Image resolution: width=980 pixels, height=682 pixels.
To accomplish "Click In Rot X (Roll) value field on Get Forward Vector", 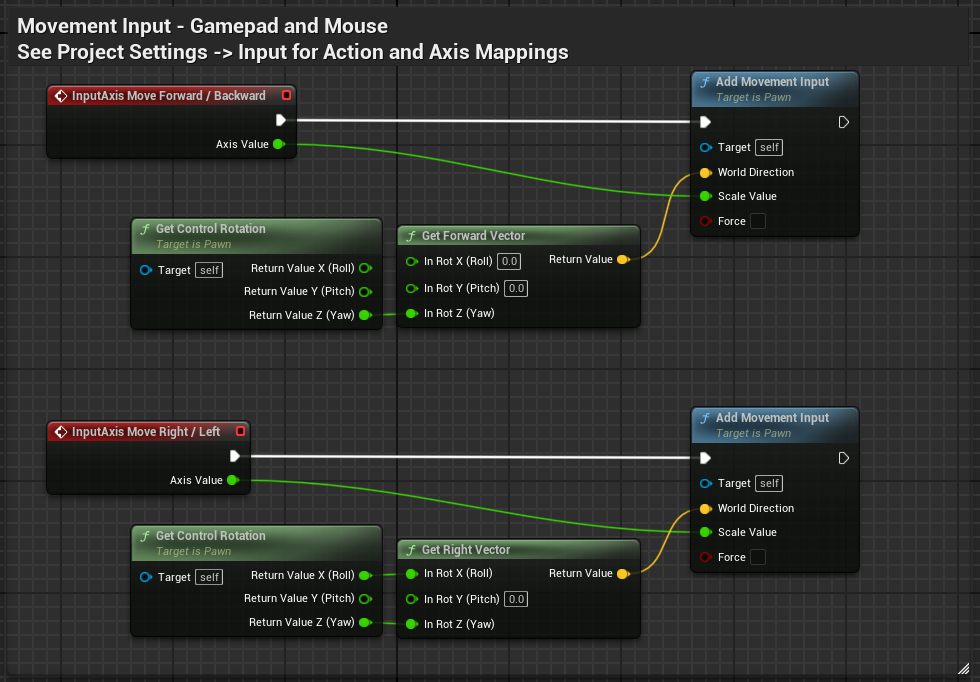I will 510,262.
